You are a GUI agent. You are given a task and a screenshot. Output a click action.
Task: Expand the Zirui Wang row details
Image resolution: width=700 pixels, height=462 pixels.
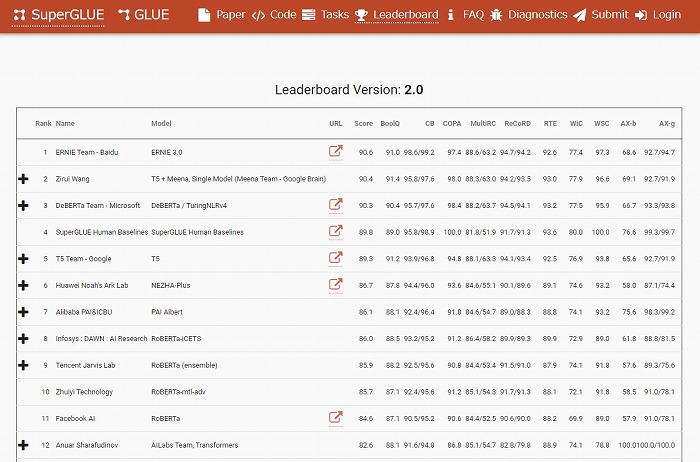[23, 179]
